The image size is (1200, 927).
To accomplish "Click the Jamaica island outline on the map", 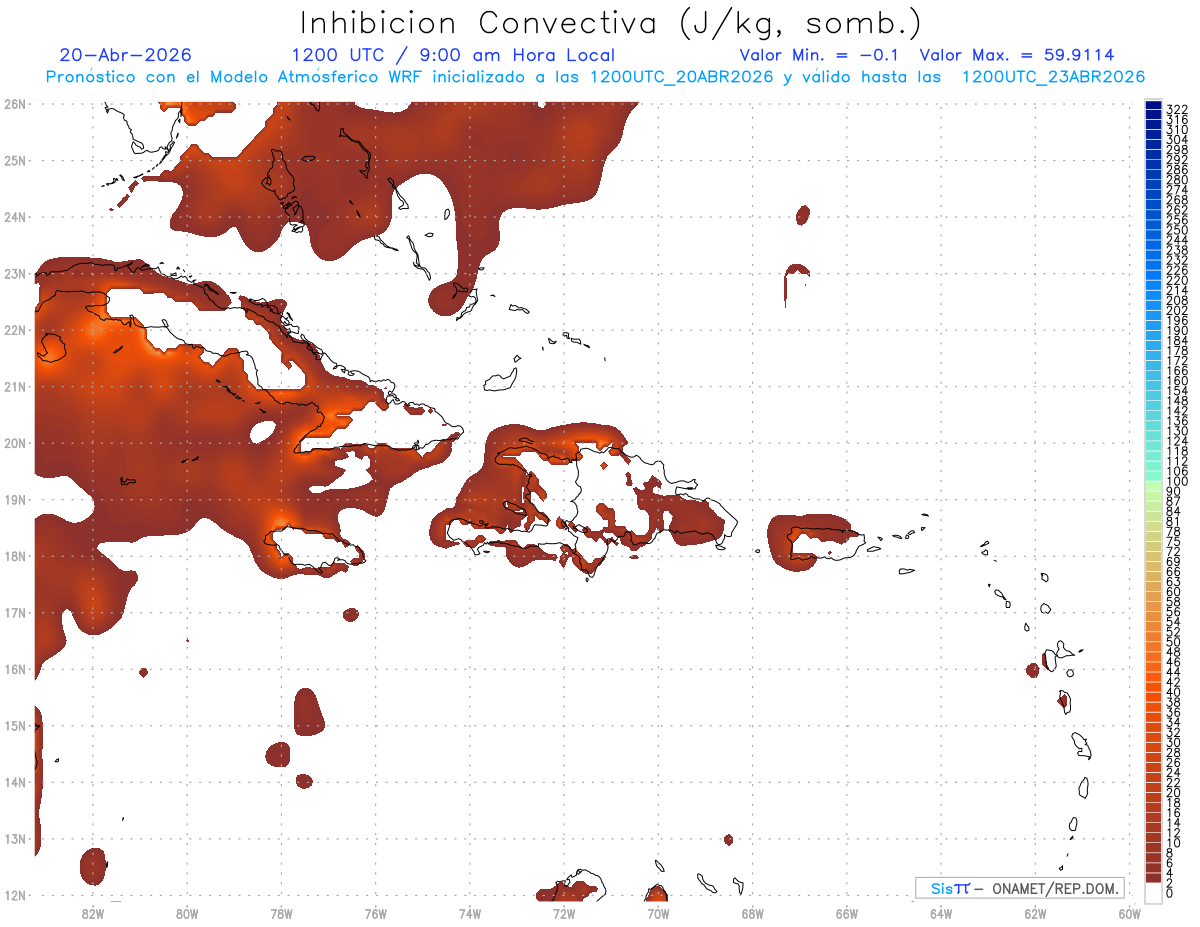I will pyautogui.click(x=315, y=549).
